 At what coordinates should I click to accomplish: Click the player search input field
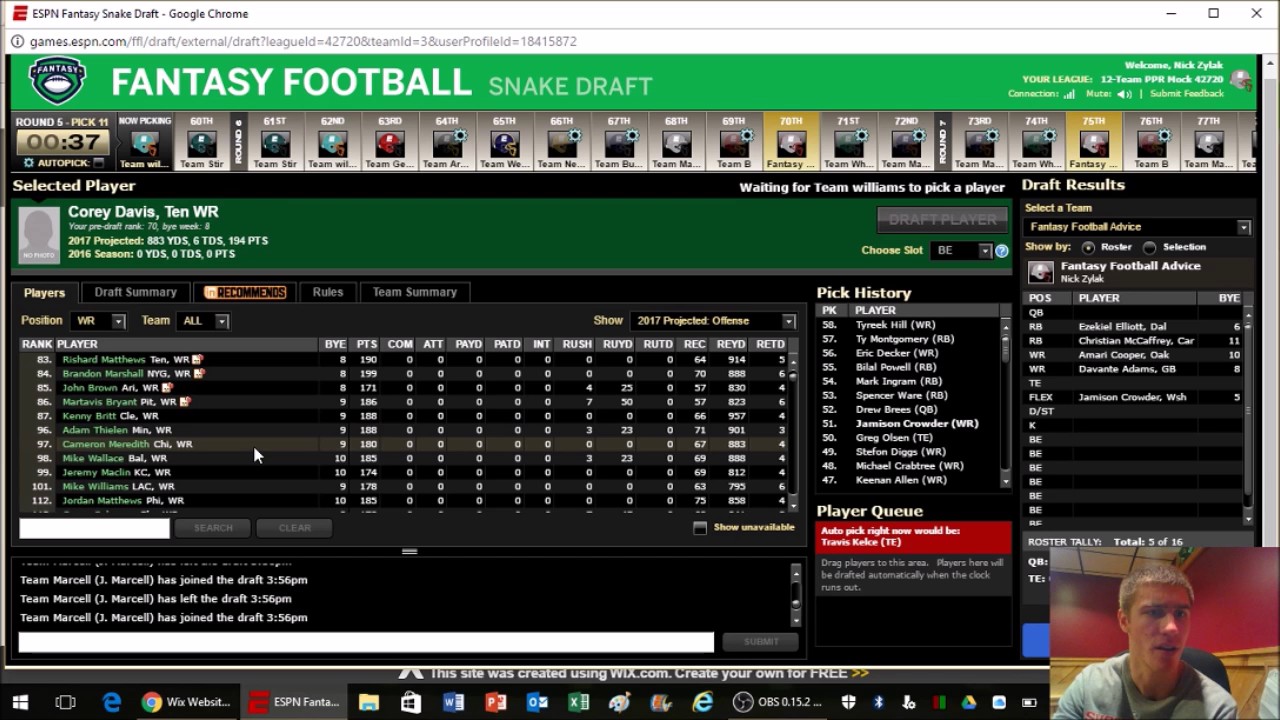pos(94,528)
